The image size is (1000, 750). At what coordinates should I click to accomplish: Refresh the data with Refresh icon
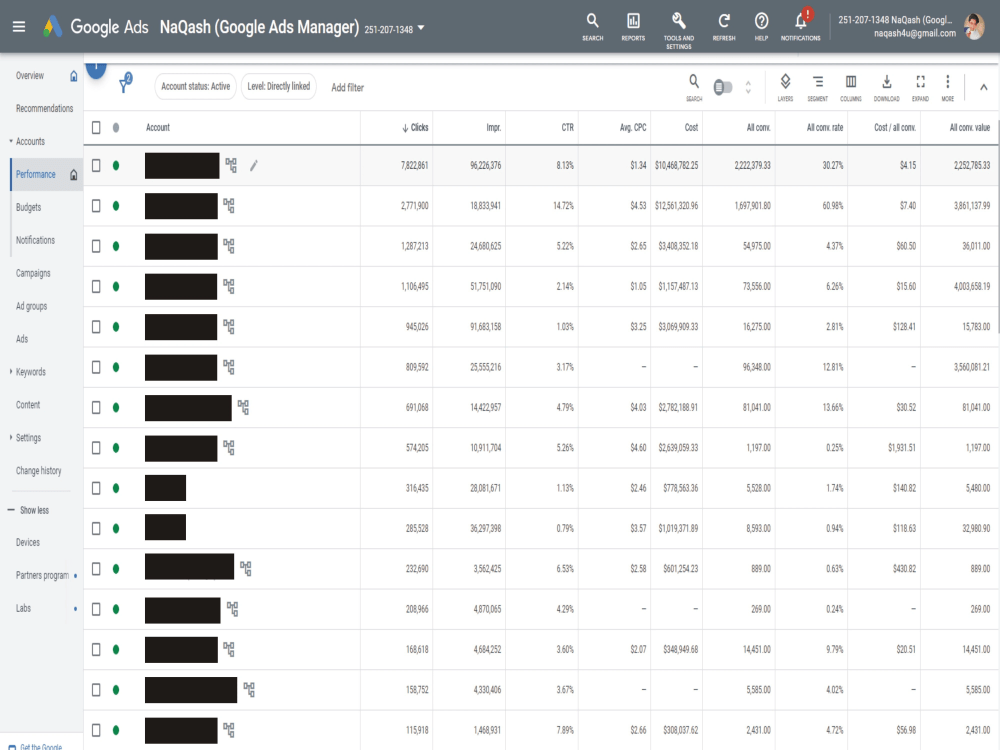point(724,27)
